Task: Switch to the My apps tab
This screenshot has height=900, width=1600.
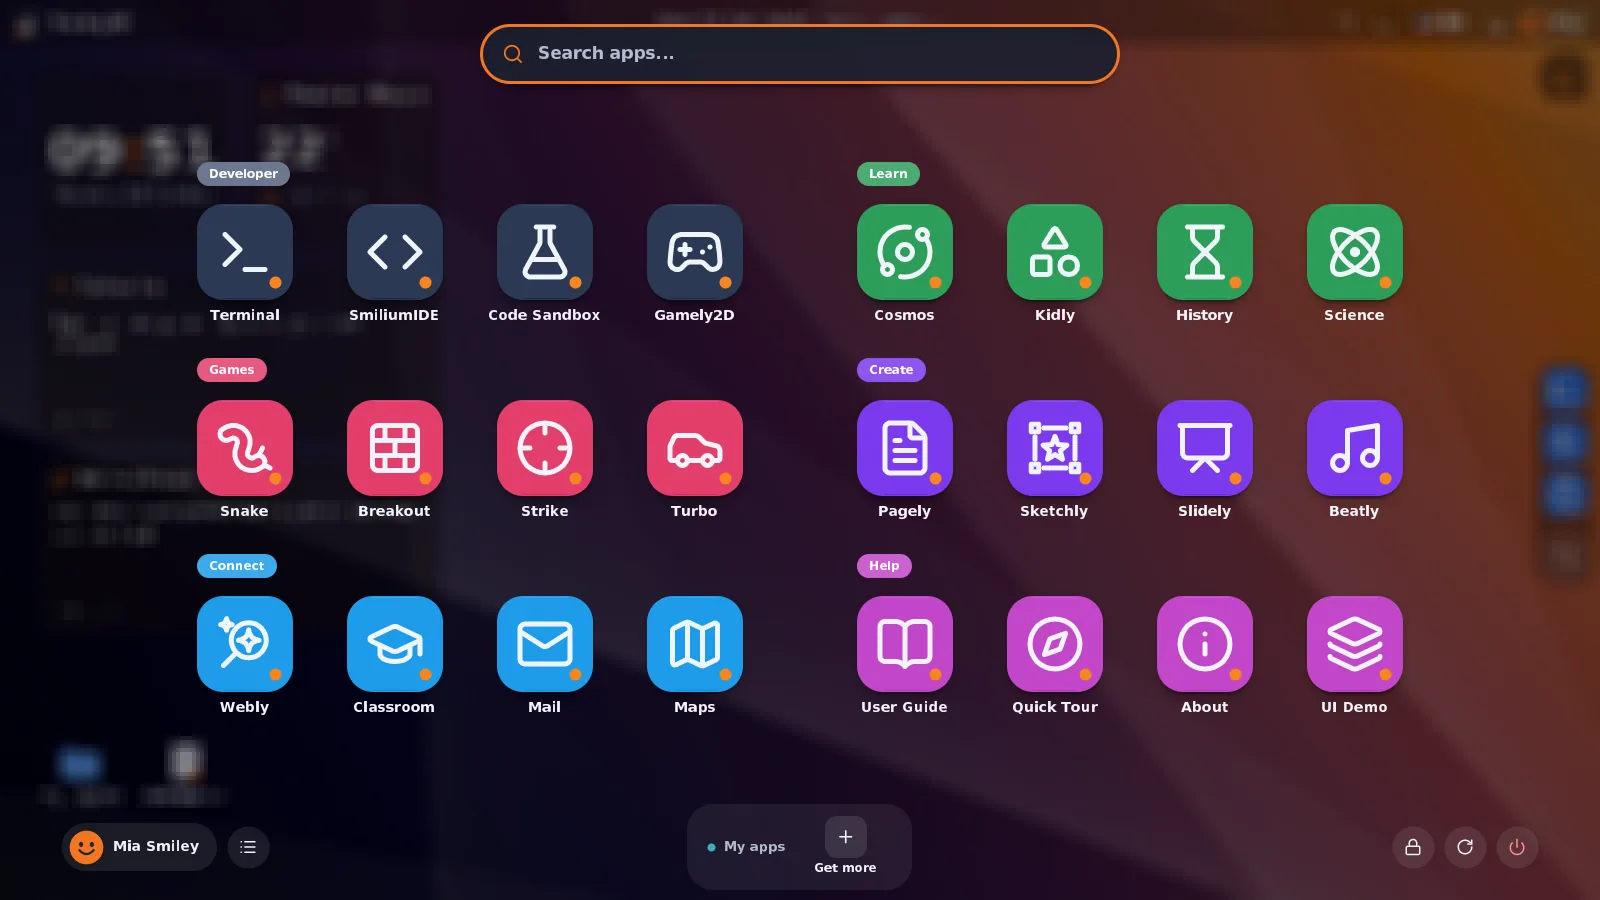Action: point(746,847)
